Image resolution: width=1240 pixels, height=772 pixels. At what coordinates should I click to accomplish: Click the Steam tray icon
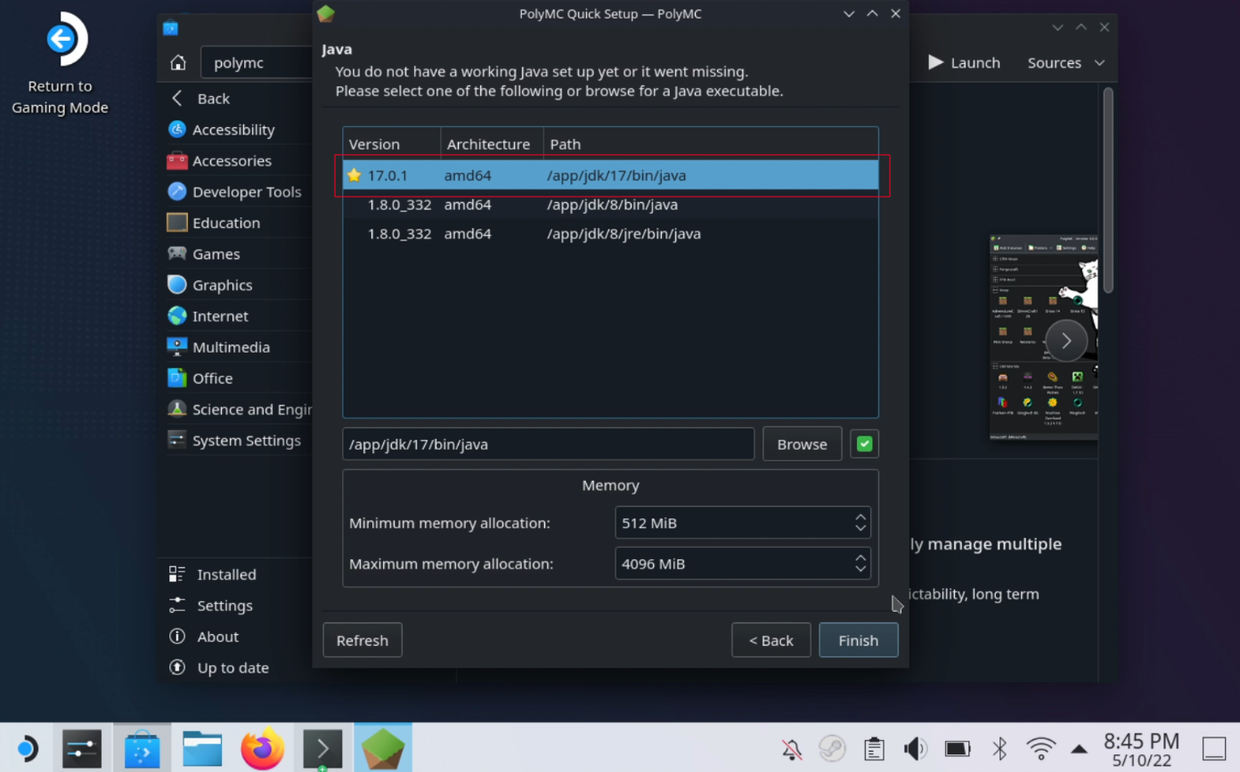click(x=832, y=748)
